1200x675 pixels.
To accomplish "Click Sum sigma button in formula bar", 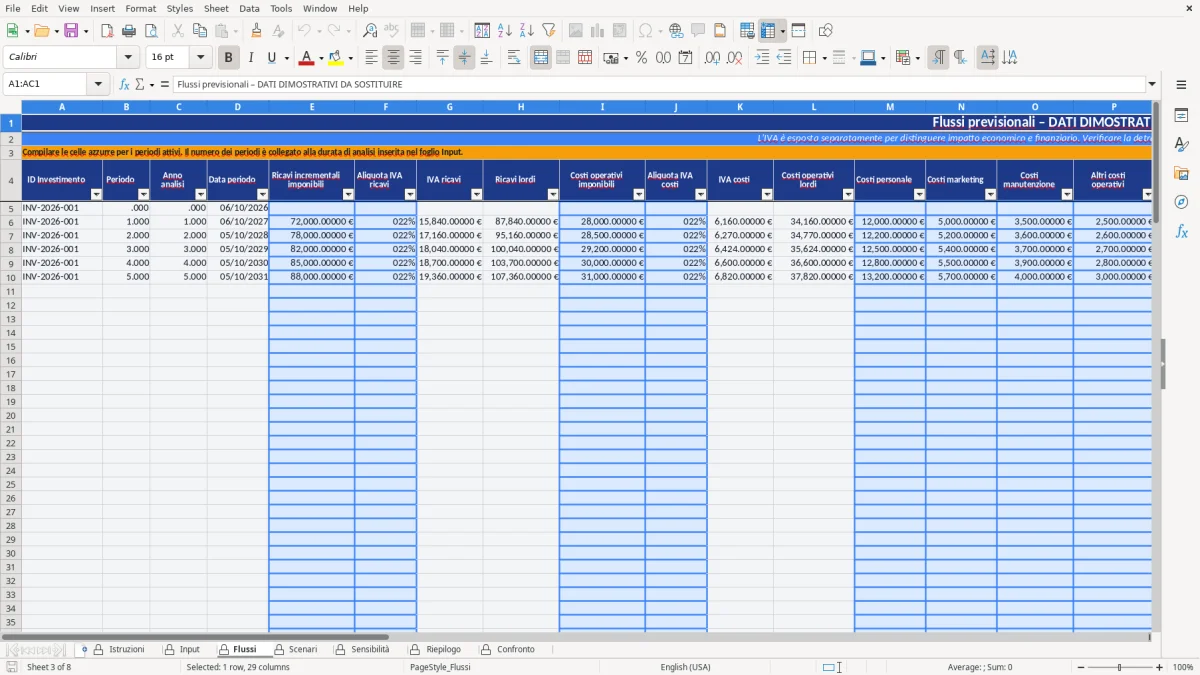I will (140, 84).
